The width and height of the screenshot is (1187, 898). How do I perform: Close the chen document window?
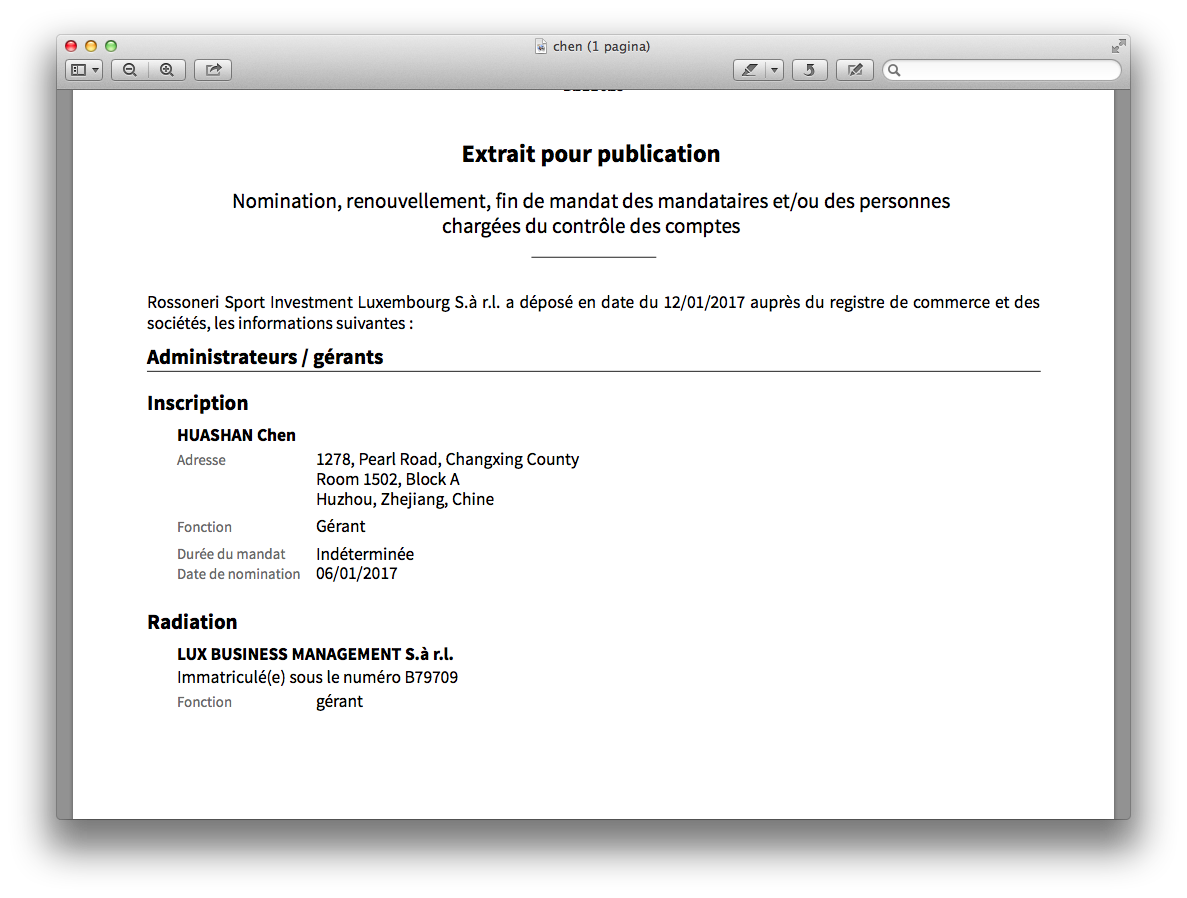pos(71,46)
